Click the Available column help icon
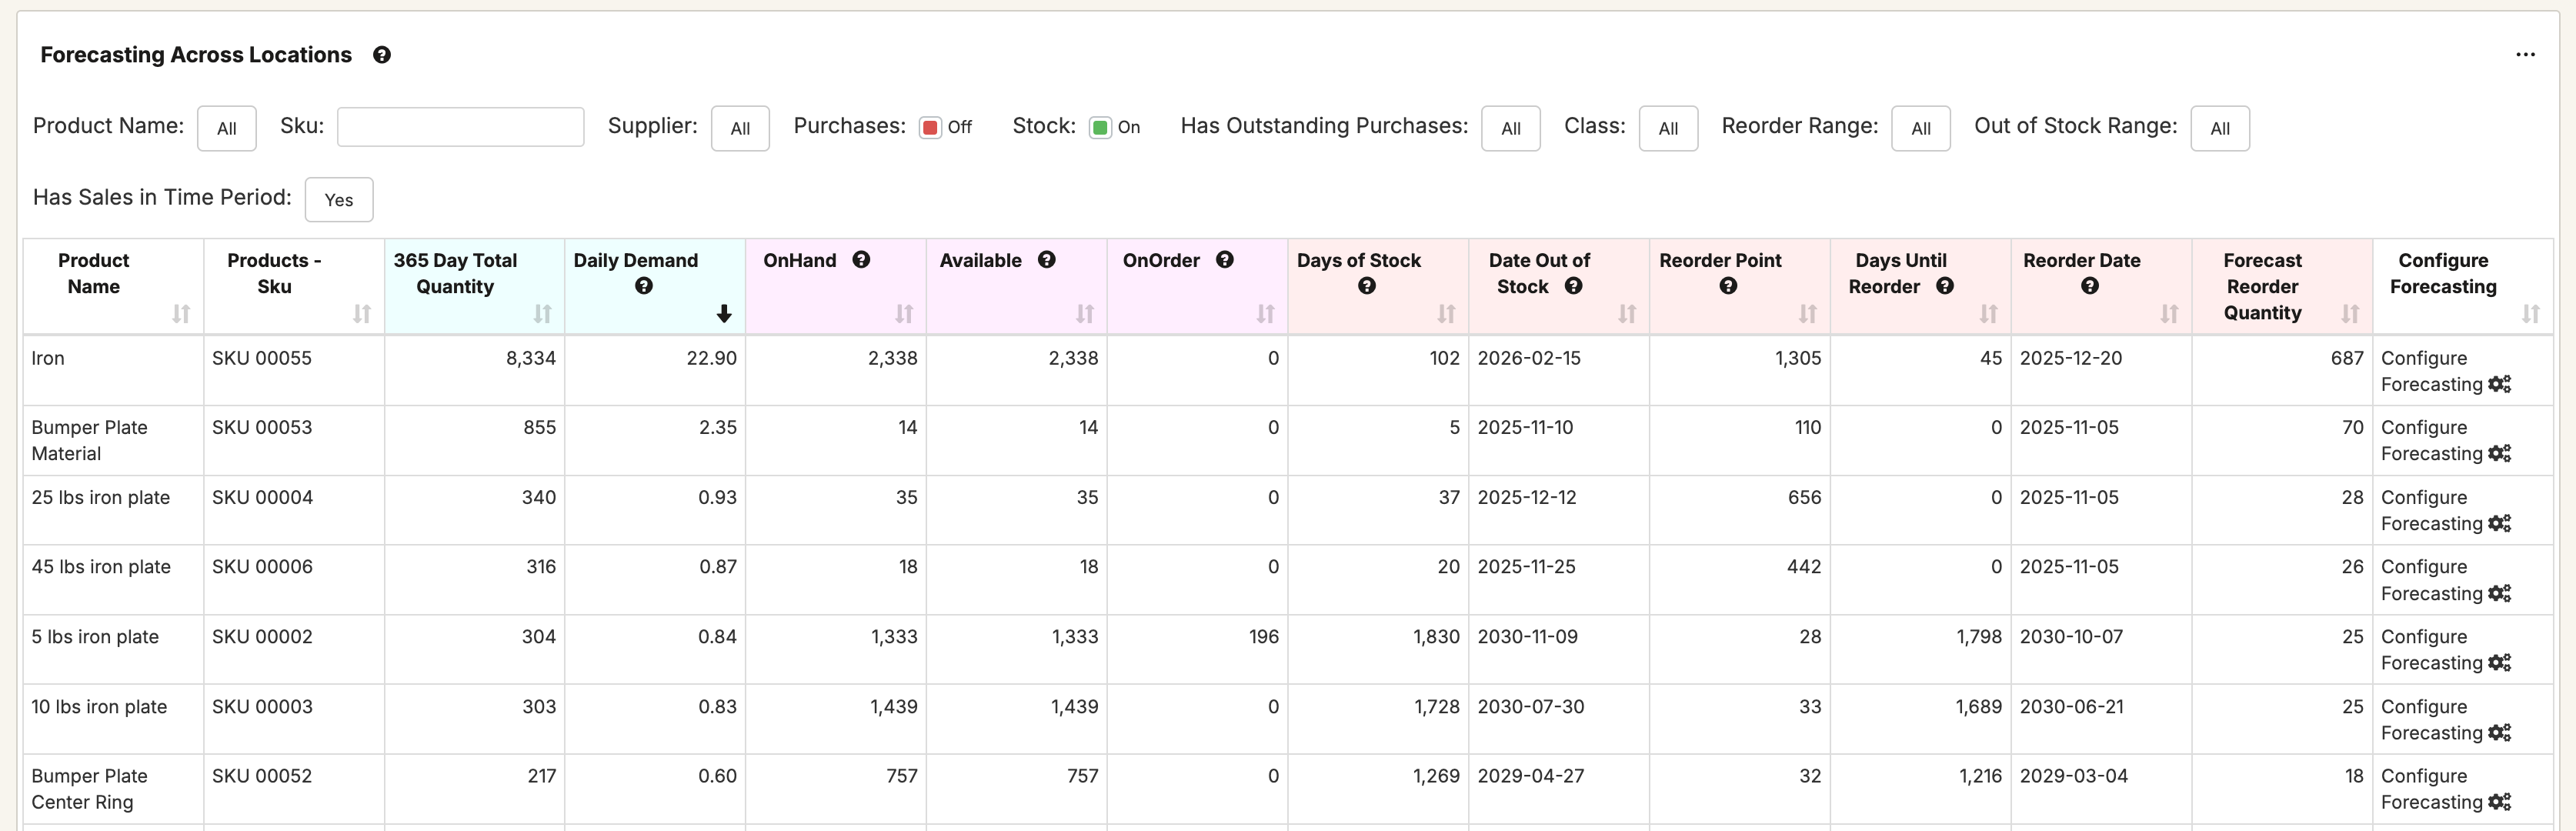This screenshot has height=831, width=2576. [1046, 260]
